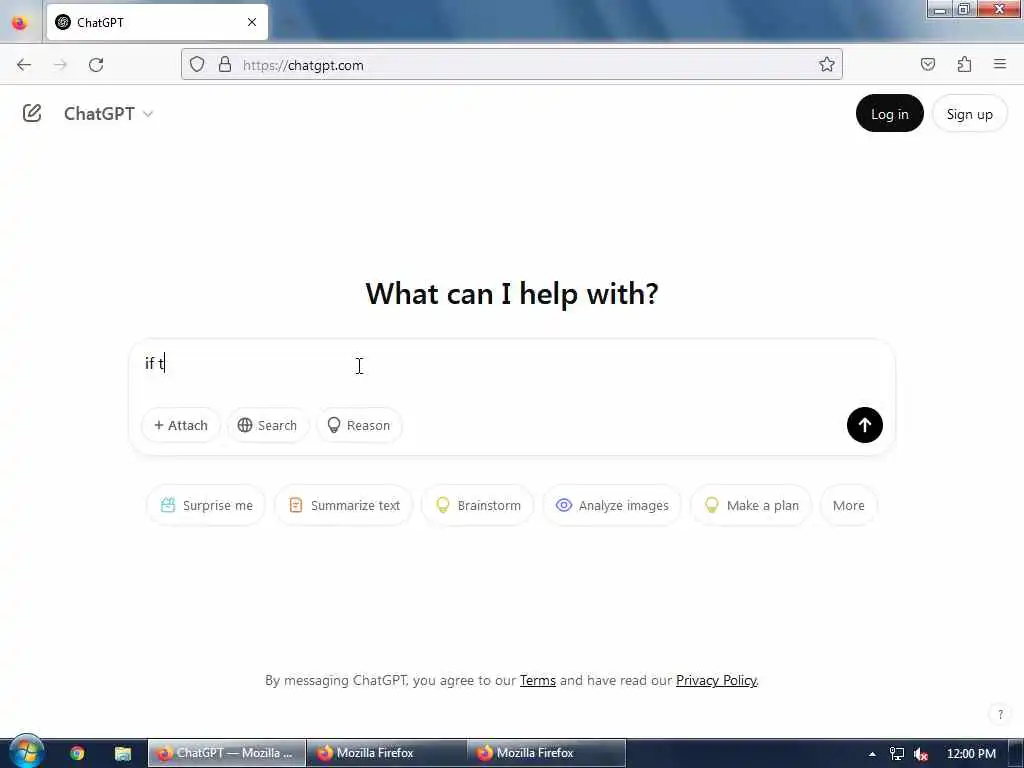Viewport: 1024px width, 768px height.
Task: Launch Chrome from the taskbar
Action: (x=77, y=754)
